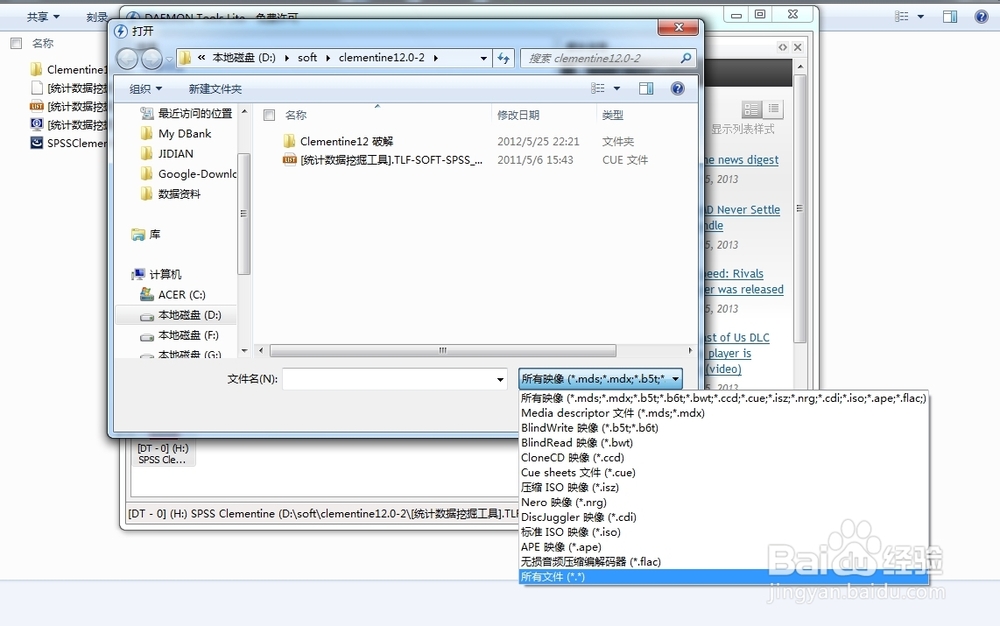Image resolution: width=1000 pixels, height=626 pixels.
Task: Open the file type filter combo box
Action: 600,379
